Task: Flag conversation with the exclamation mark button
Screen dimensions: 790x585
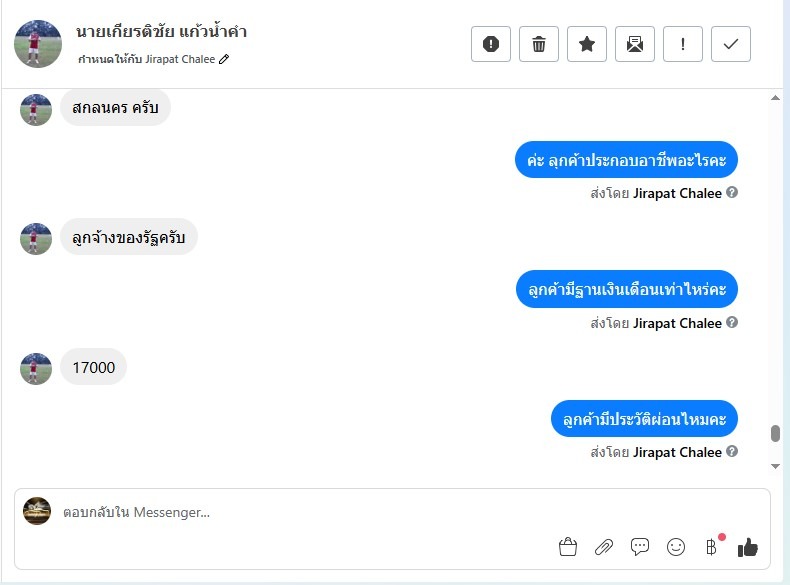Action: tap(683, 44)
